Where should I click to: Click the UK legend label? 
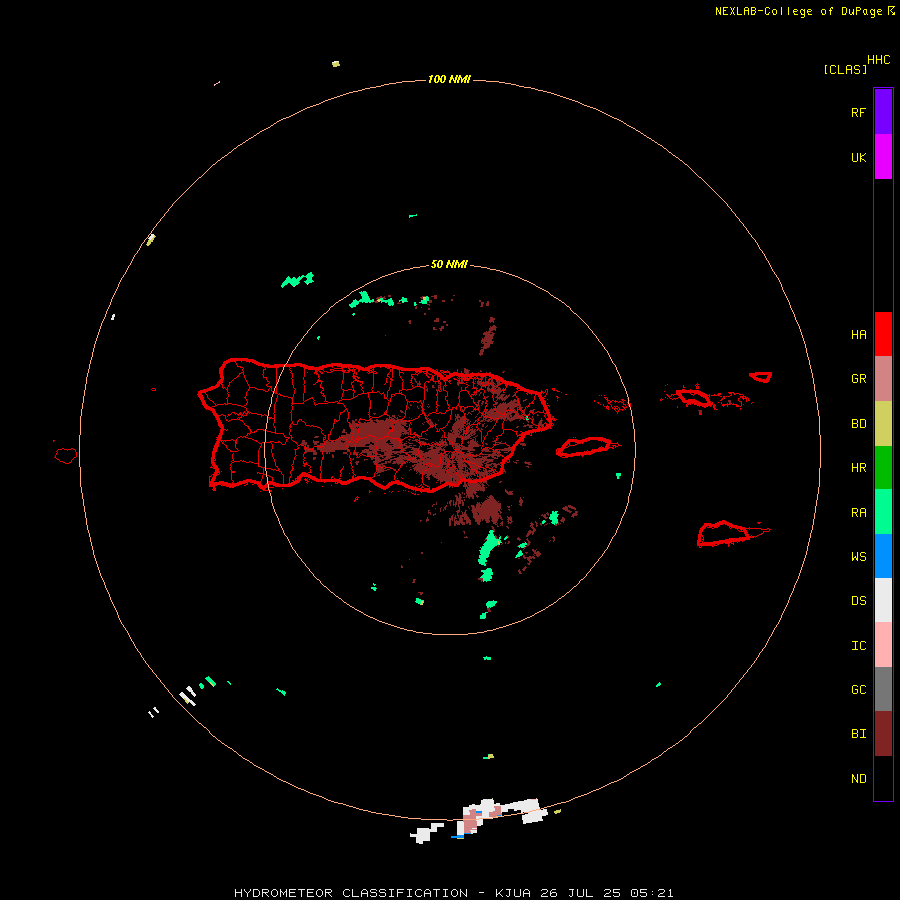858,157
